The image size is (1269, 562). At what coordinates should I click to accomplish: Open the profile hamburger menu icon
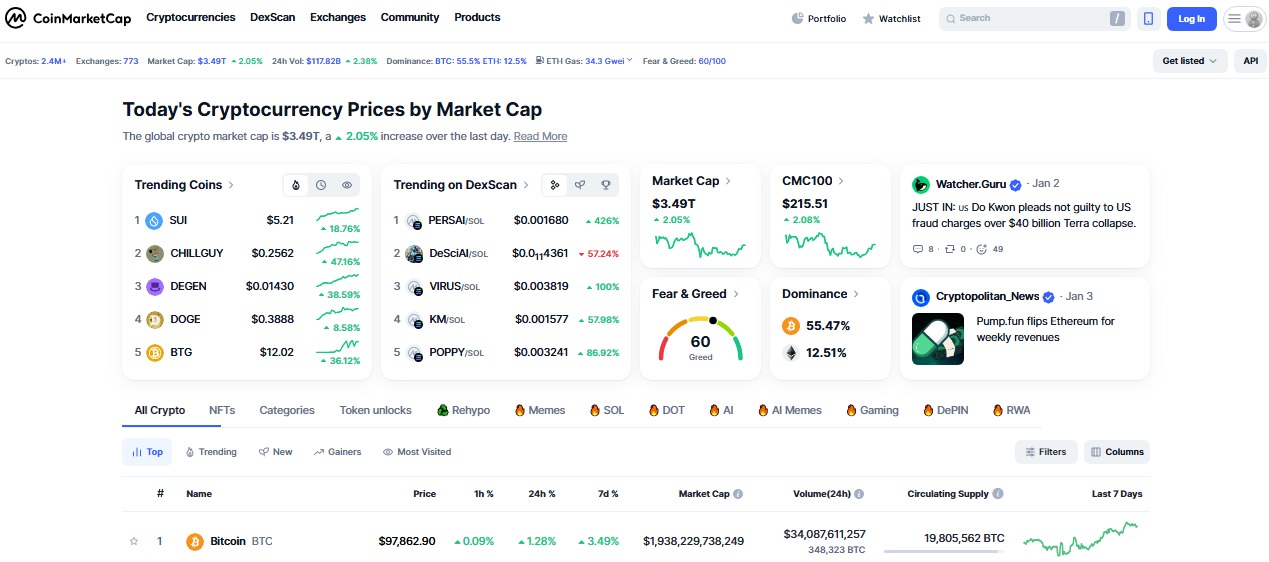click(x=1234, y=18)
